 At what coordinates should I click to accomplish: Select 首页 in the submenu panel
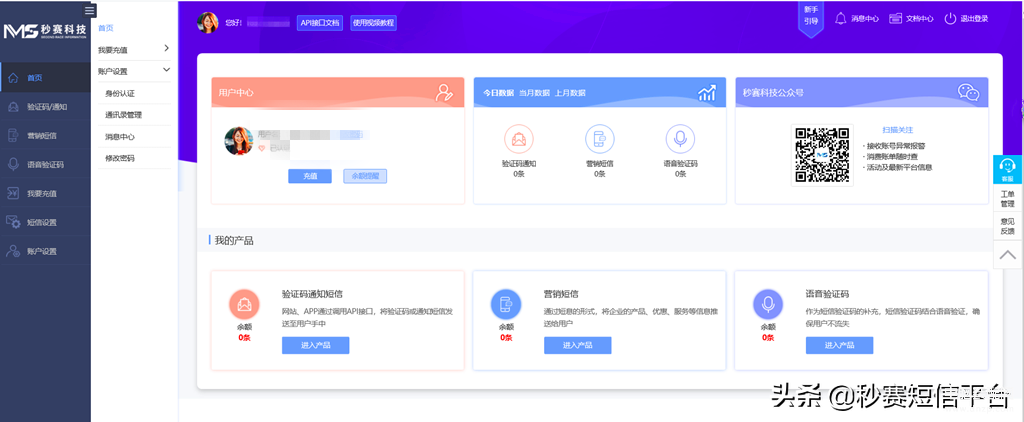[x=106, y=28]
